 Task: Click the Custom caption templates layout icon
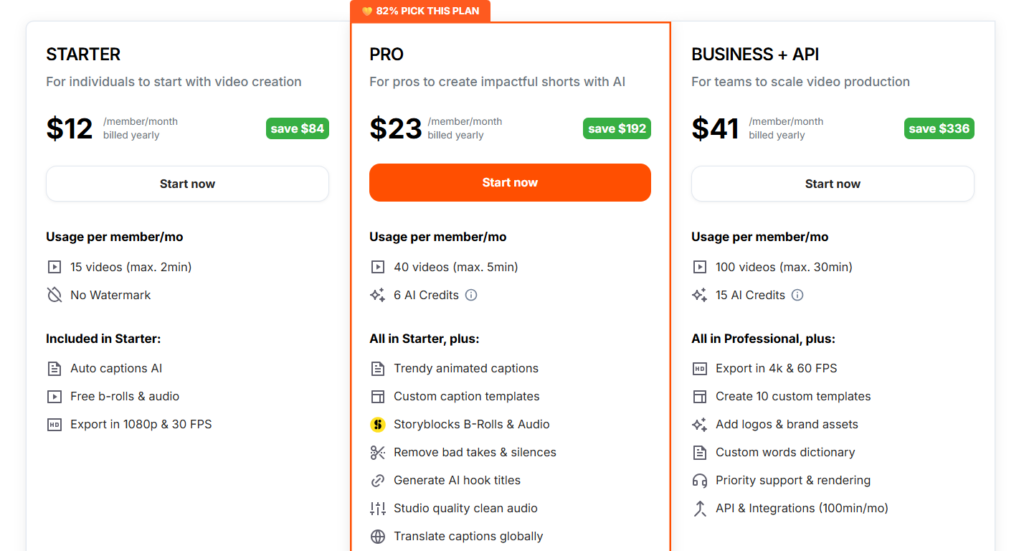coord(377,396)
